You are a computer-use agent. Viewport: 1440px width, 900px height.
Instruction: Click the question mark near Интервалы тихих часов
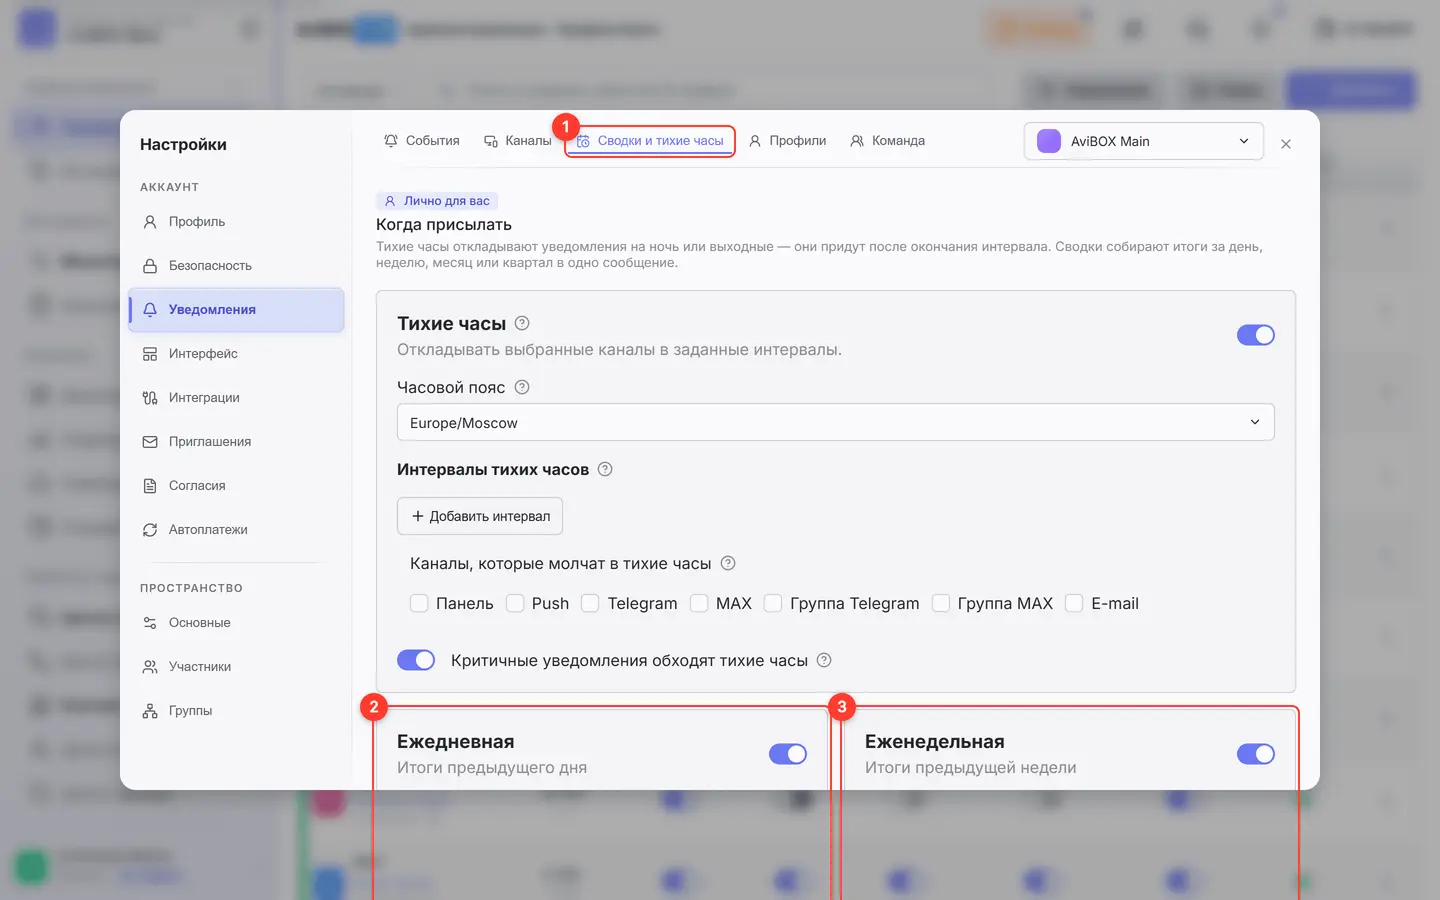[x=605, y=469]
